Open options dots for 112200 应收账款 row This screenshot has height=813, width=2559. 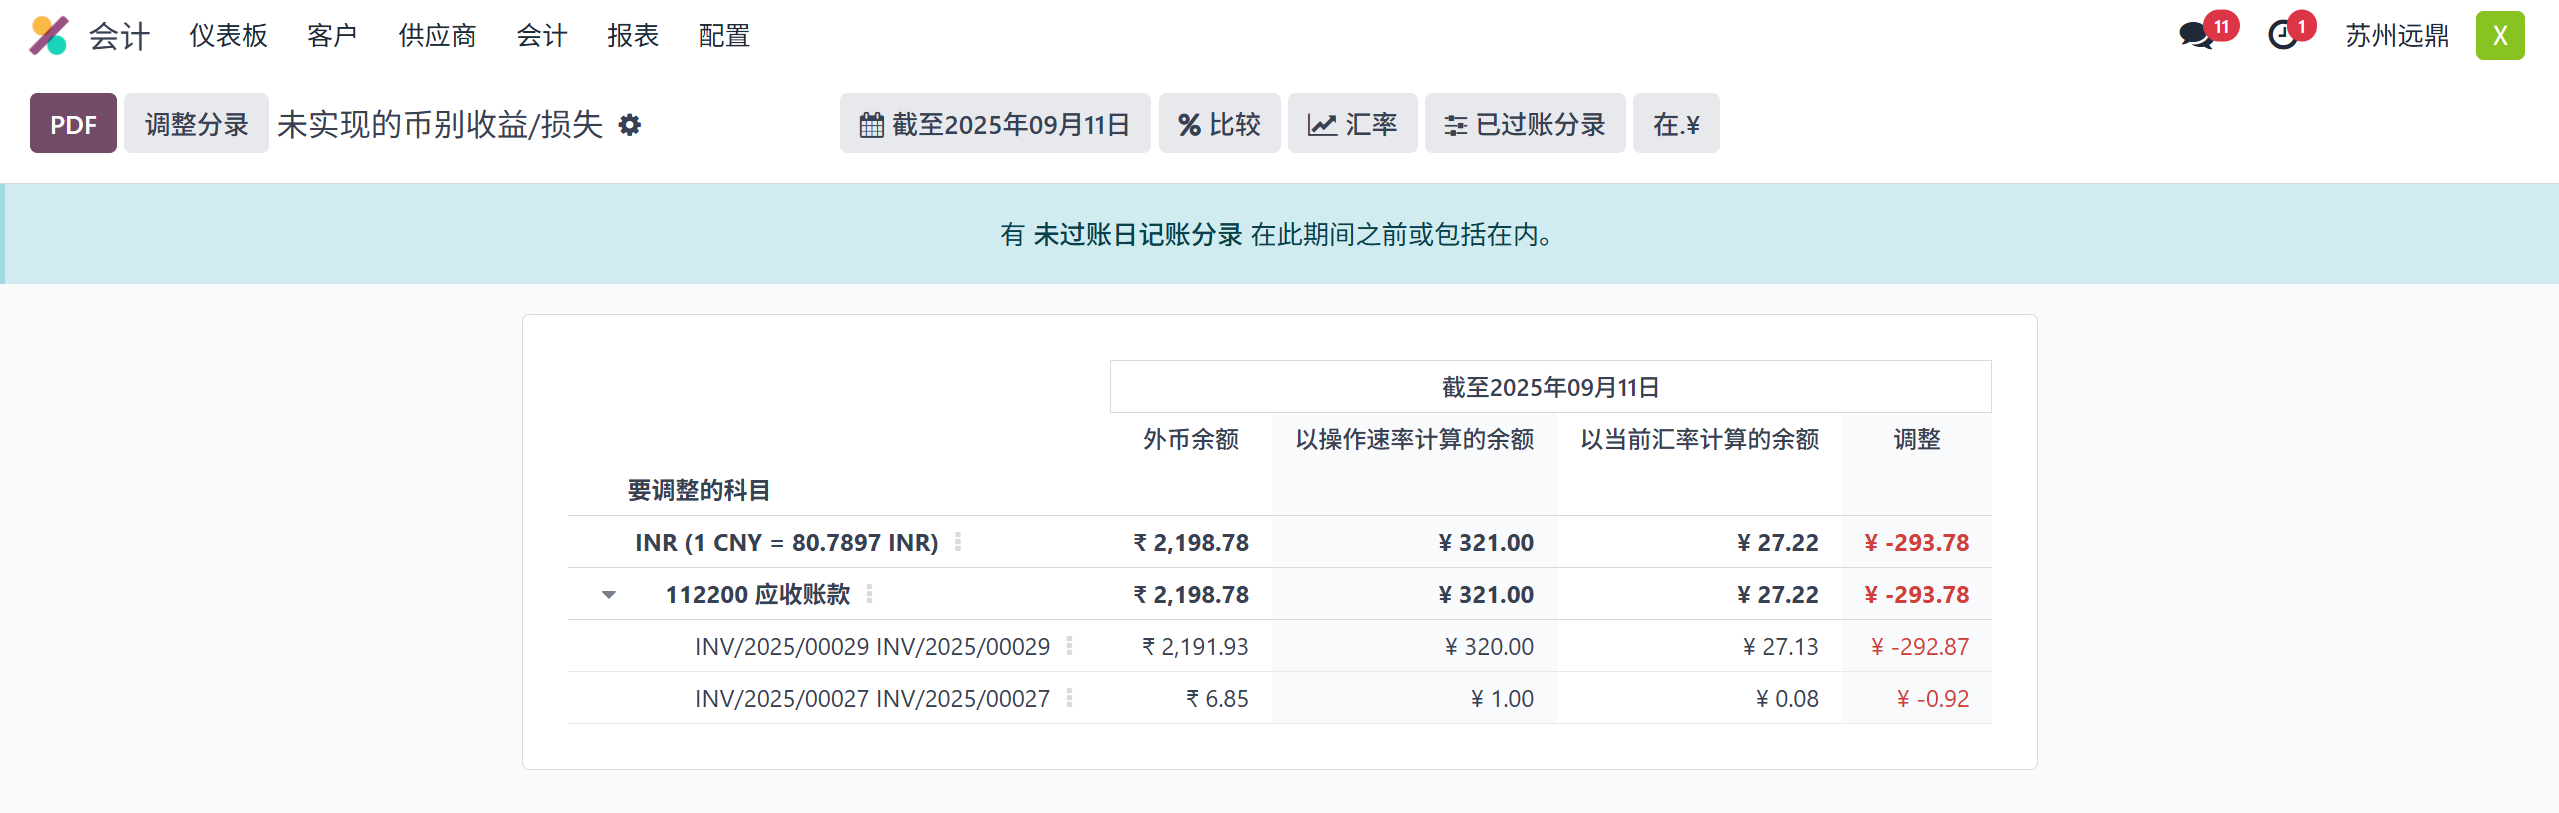pos(869,594)
